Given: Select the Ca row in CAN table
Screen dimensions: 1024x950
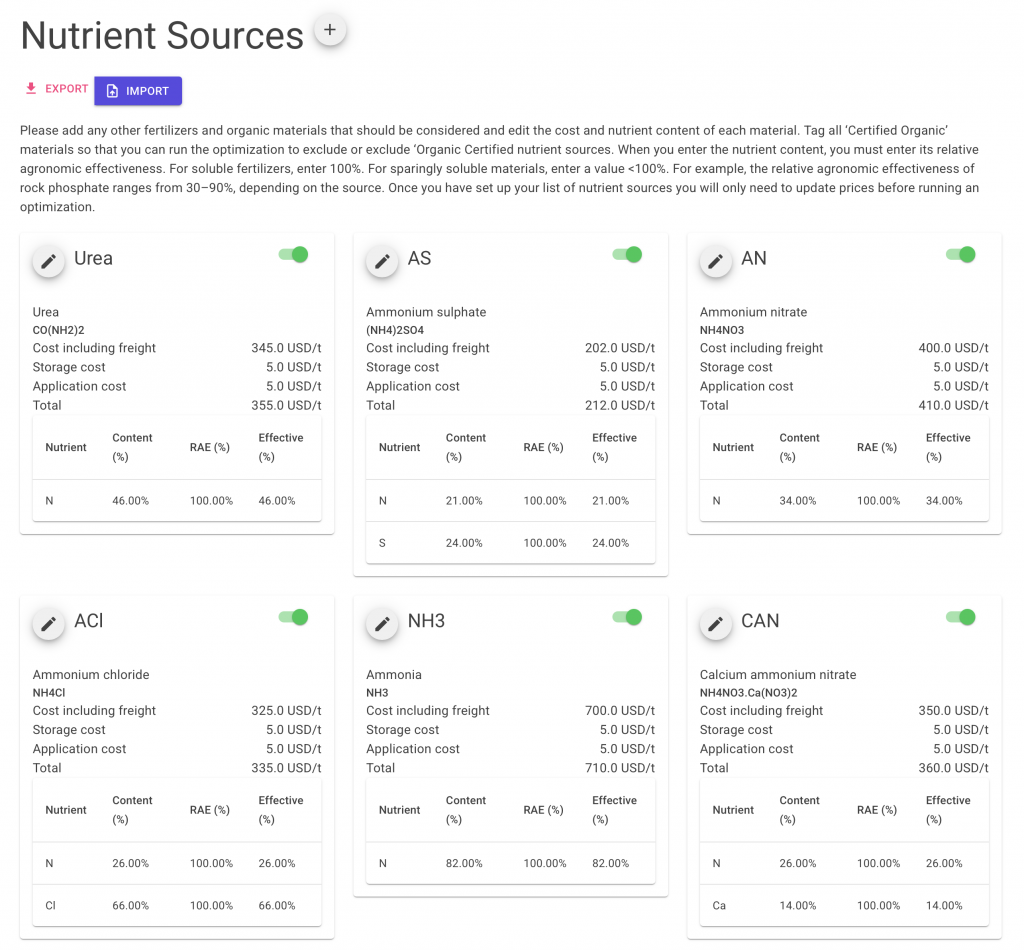Looking at the screenshot, I should [844, 906].
